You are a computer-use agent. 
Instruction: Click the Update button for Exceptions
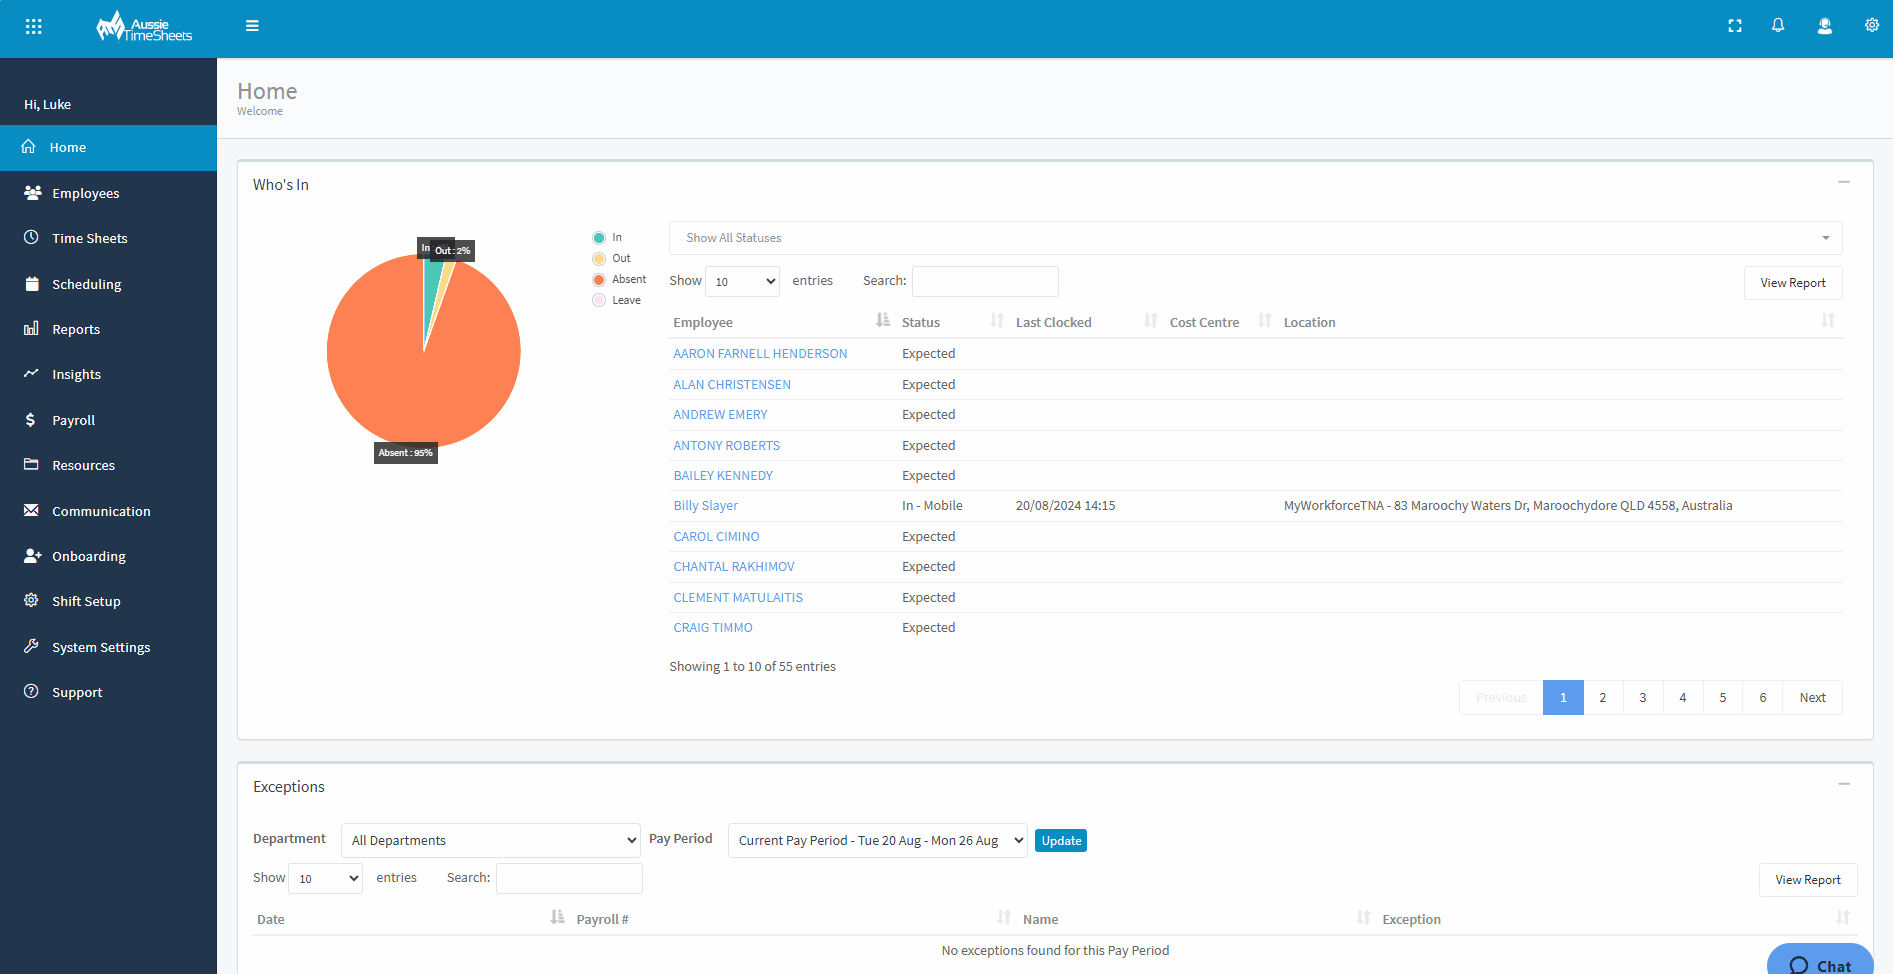pyautogui.click(x=1060, y=840)
